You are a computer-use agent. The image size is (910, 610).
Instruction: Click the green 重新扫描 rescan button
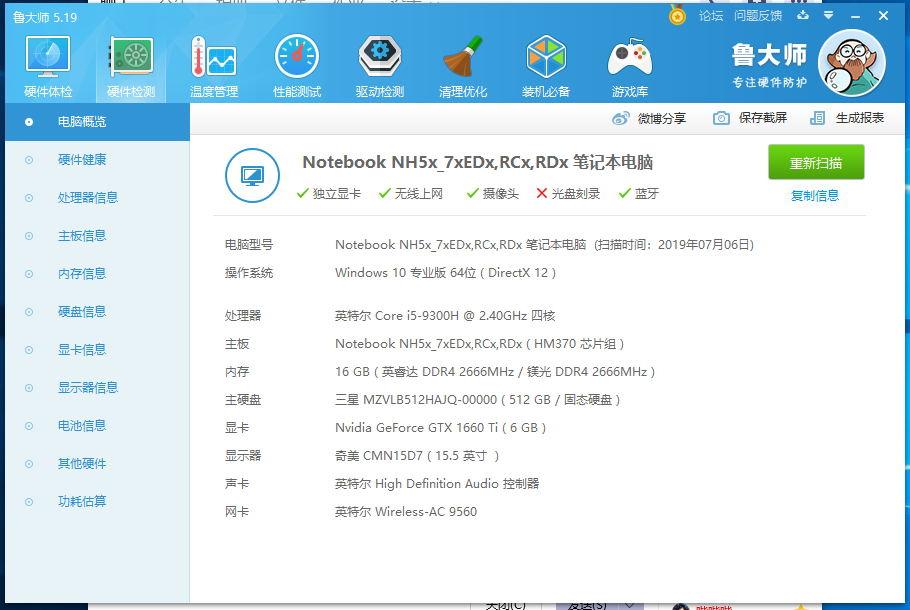tap(816, 162)
